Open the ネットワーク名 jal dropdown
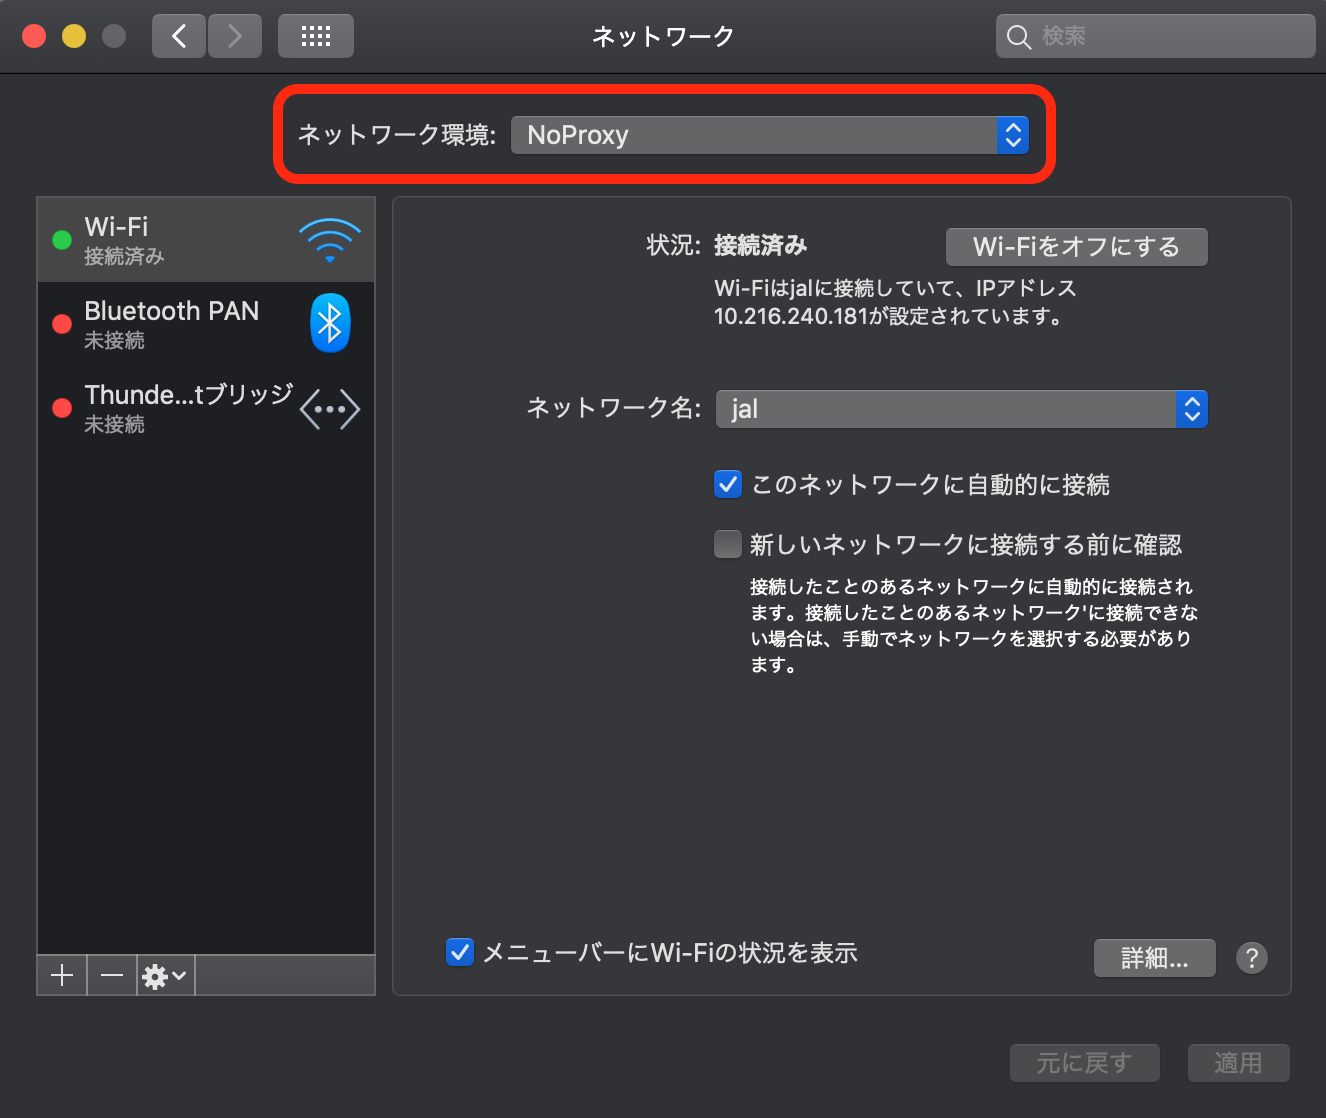1326x1118 pixels. click(960, 408)
